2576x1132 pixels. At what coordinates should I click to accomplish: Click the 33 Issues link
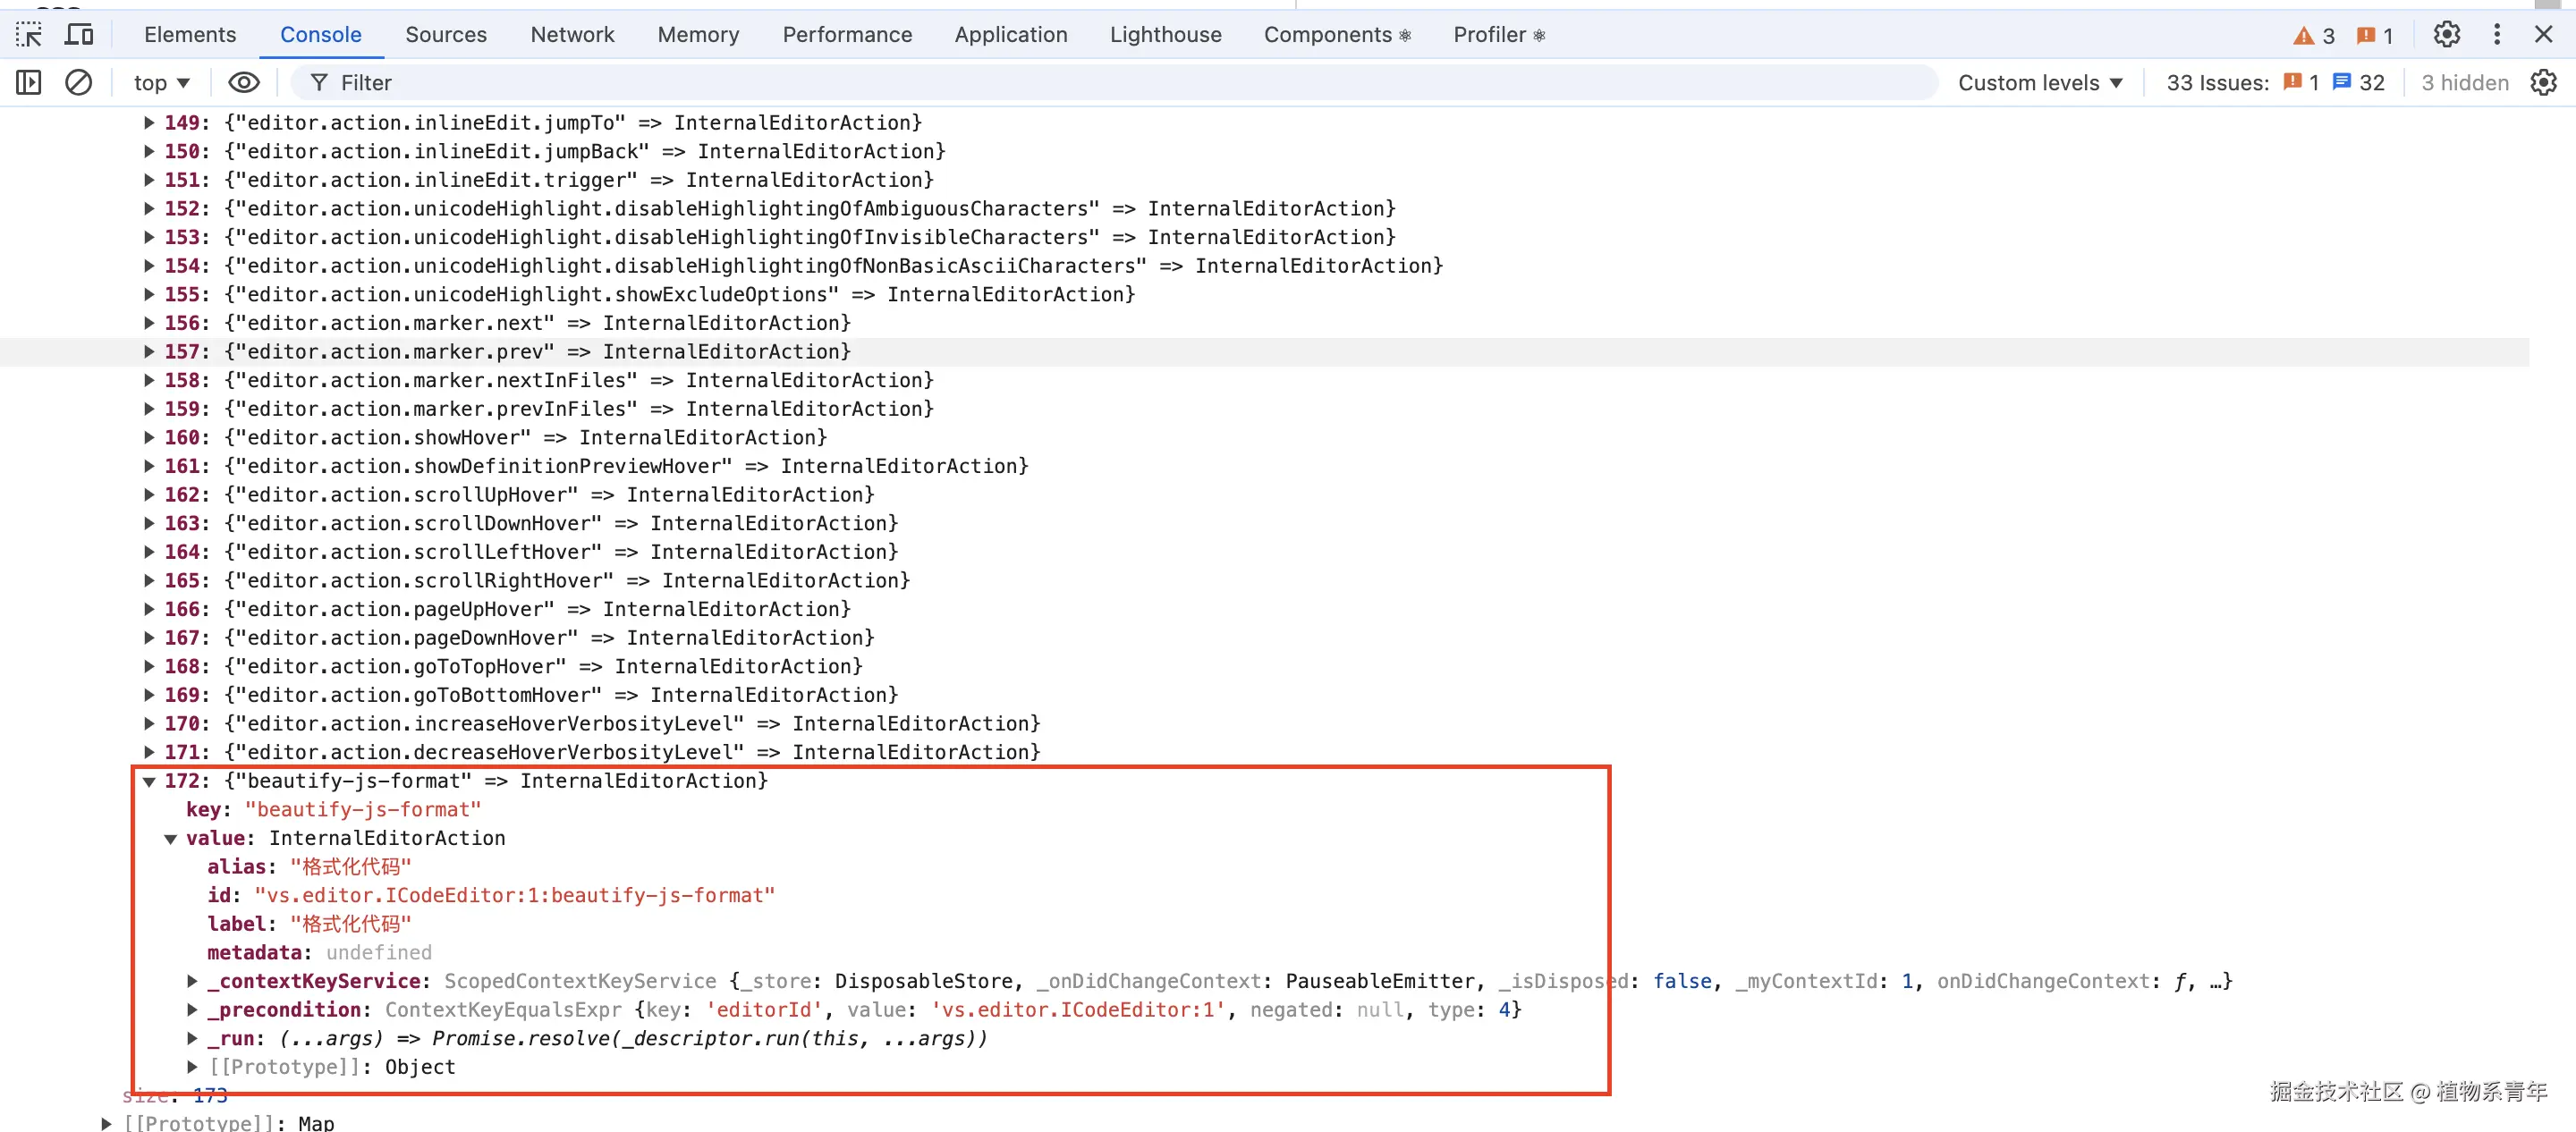pos(2216,83)
